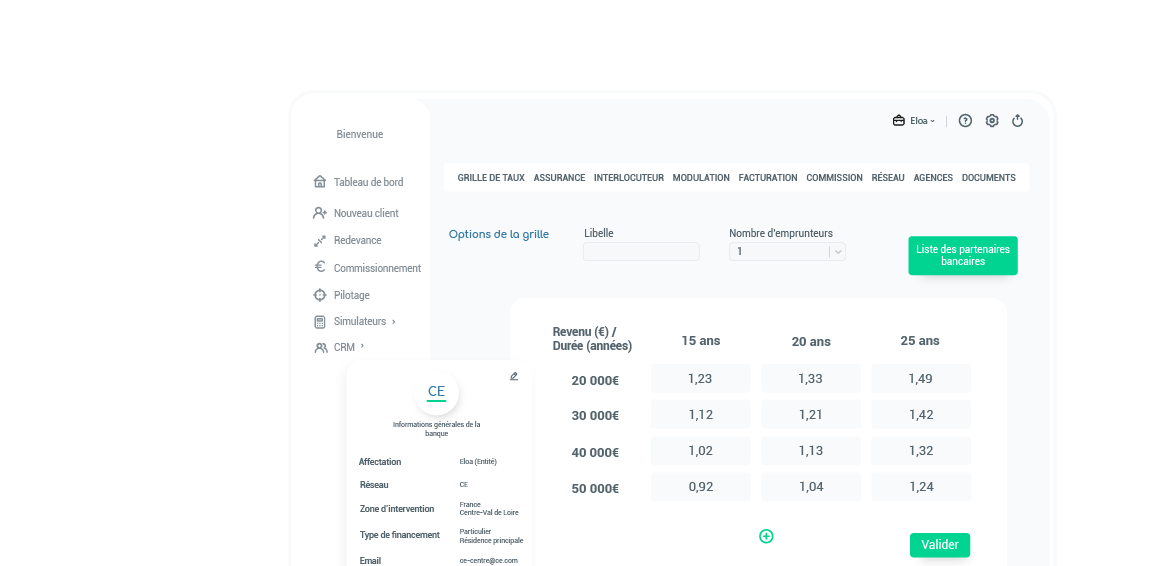Click the 15 ans column header
Viewport: 1176px width, 566px height.
[700, 341]
